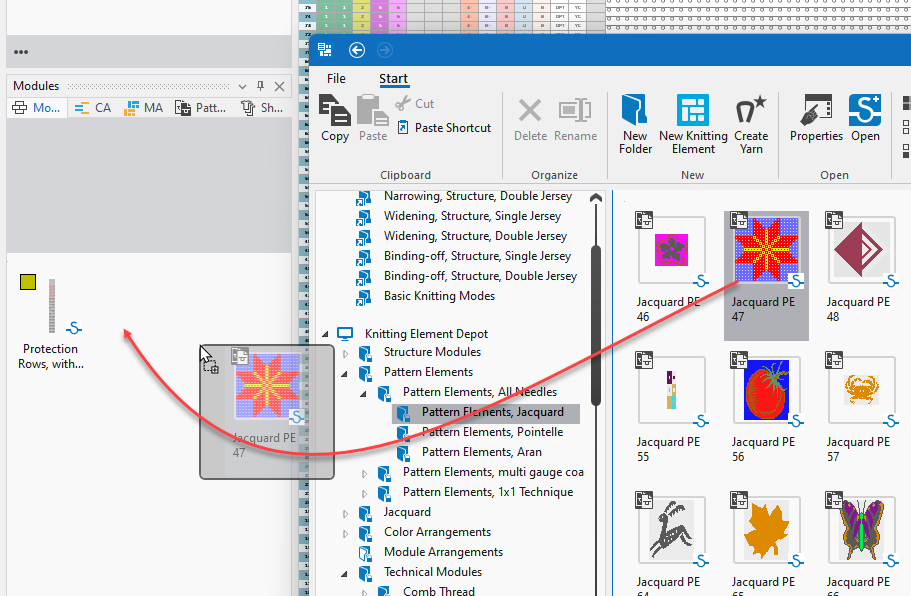The width and height of the screenshot is (911, 596).
Task: Open the File menu
Action: (336, 78)
